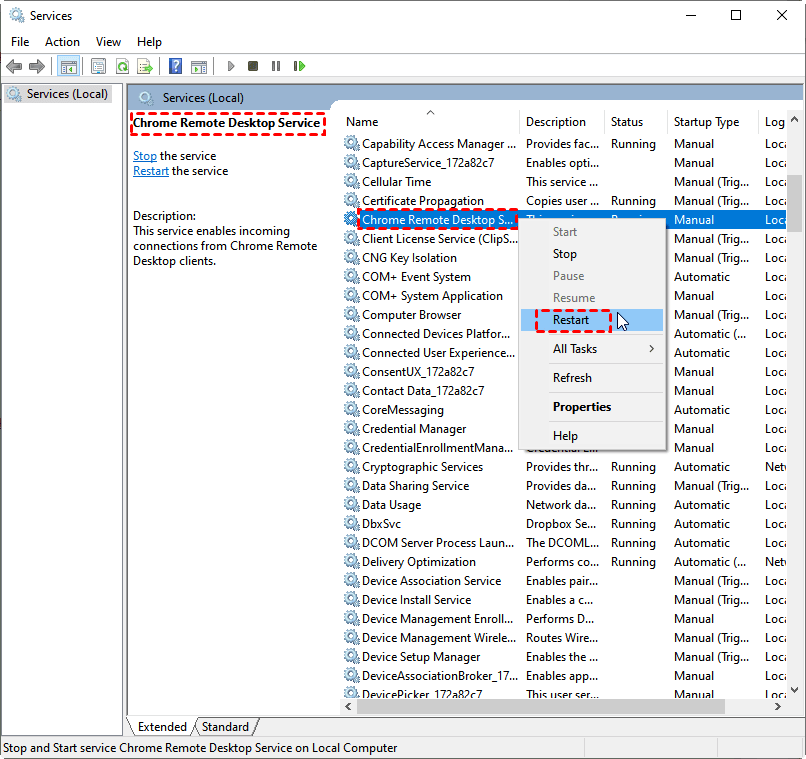Click the Stop Service square toolbar icon
Viewport: 806px width, 759px height.
253,66
